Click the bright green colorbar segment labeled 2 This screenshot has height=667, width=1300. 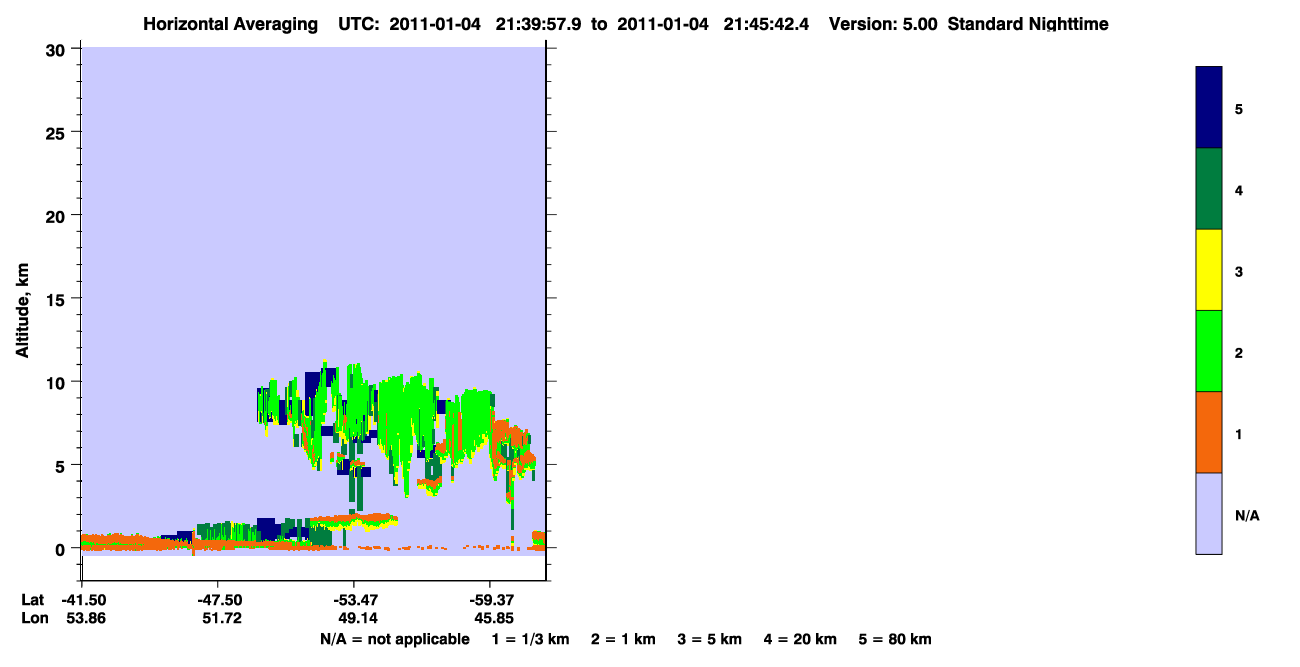1209,351
